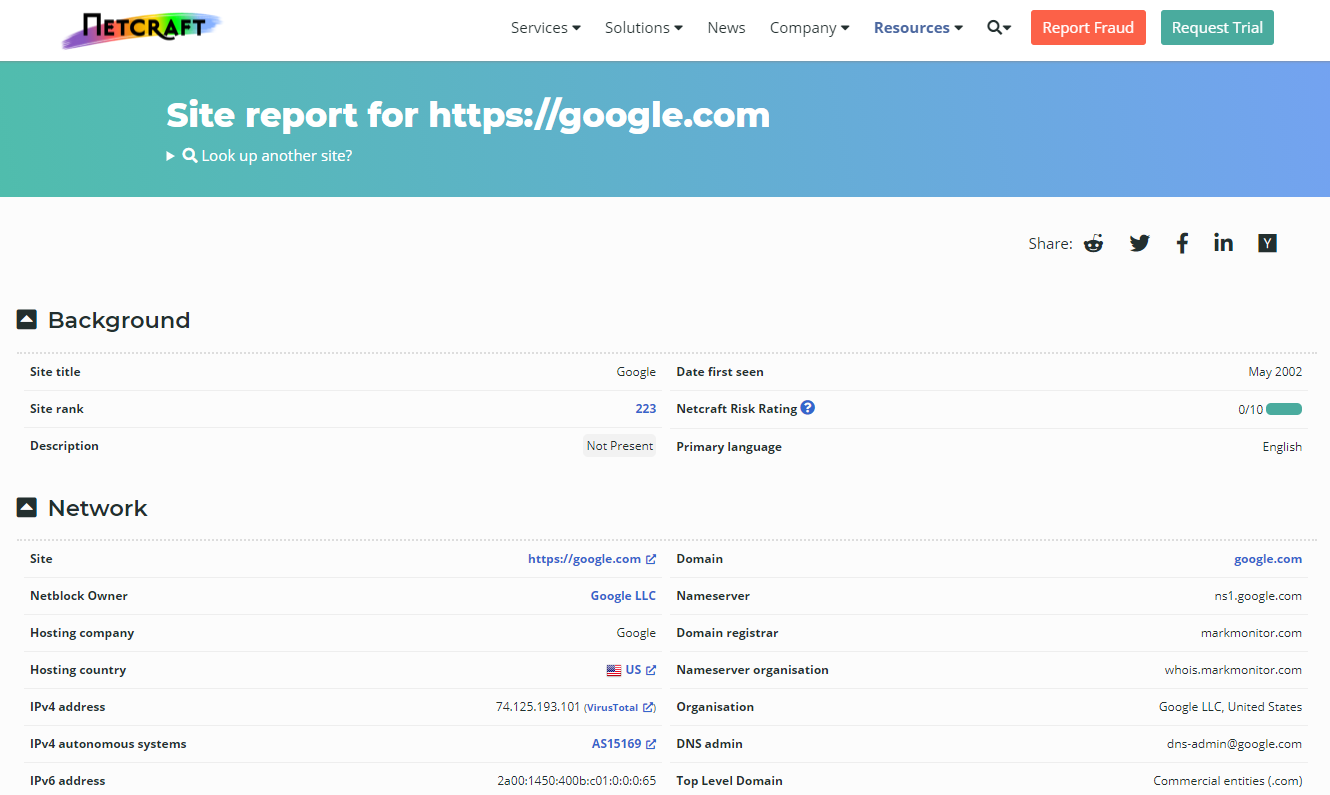Image resolution: width=1330 pixels, height=795 pixels.
Task: Open the Services dropdown menu
Action: [x=545, y=27]
